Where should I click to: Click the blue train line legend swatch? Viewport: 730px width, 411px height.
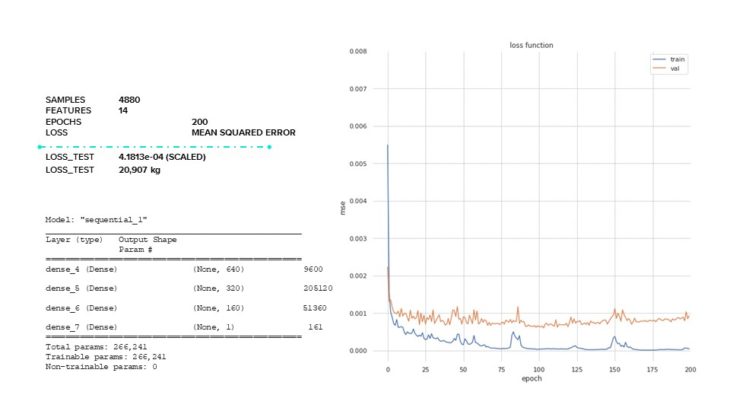coord(659,60)
